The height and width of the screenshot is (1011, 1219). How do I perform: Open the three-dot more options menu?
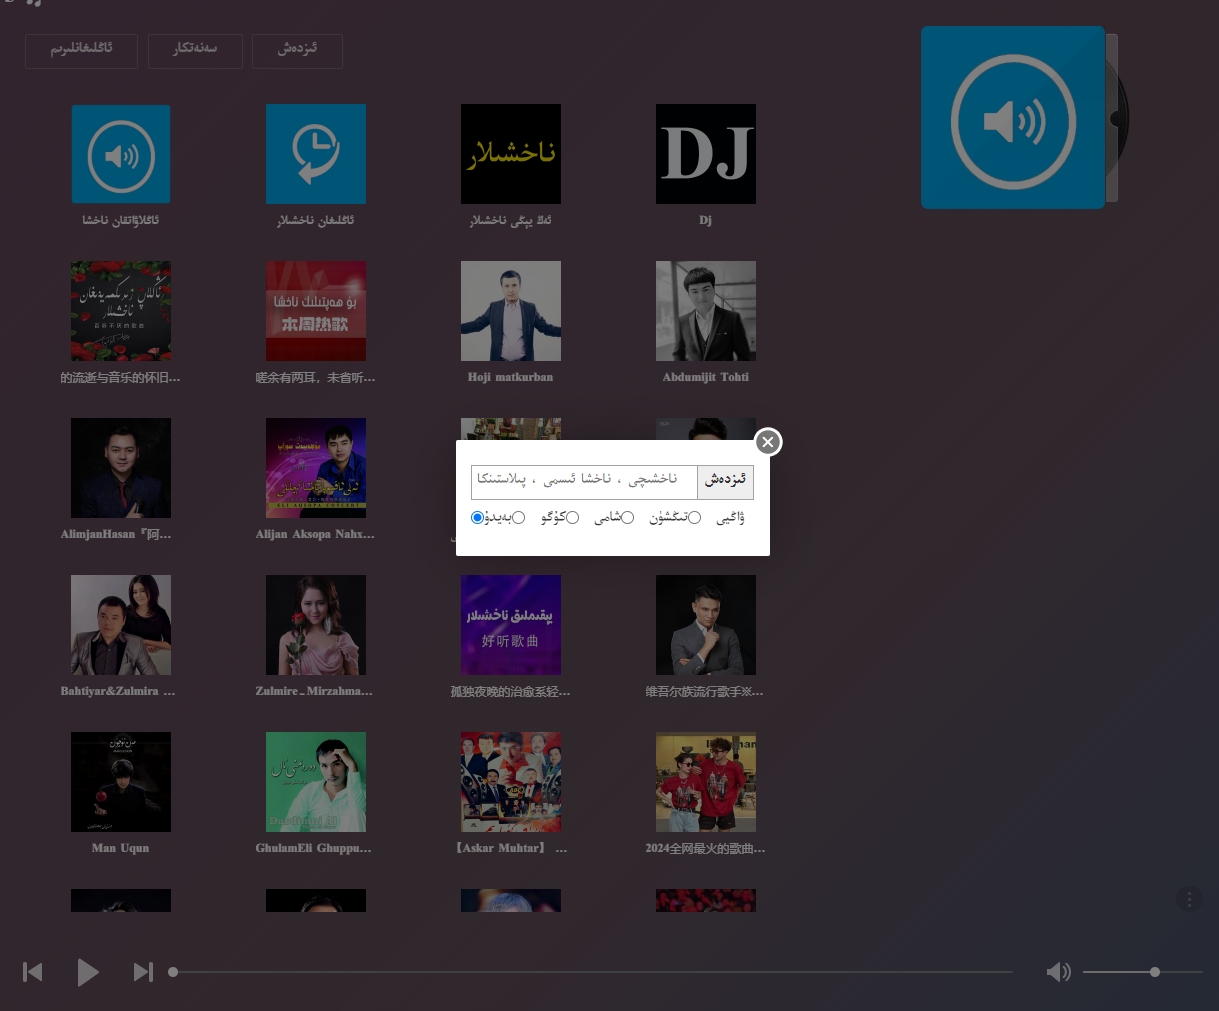pos(1189,899)
